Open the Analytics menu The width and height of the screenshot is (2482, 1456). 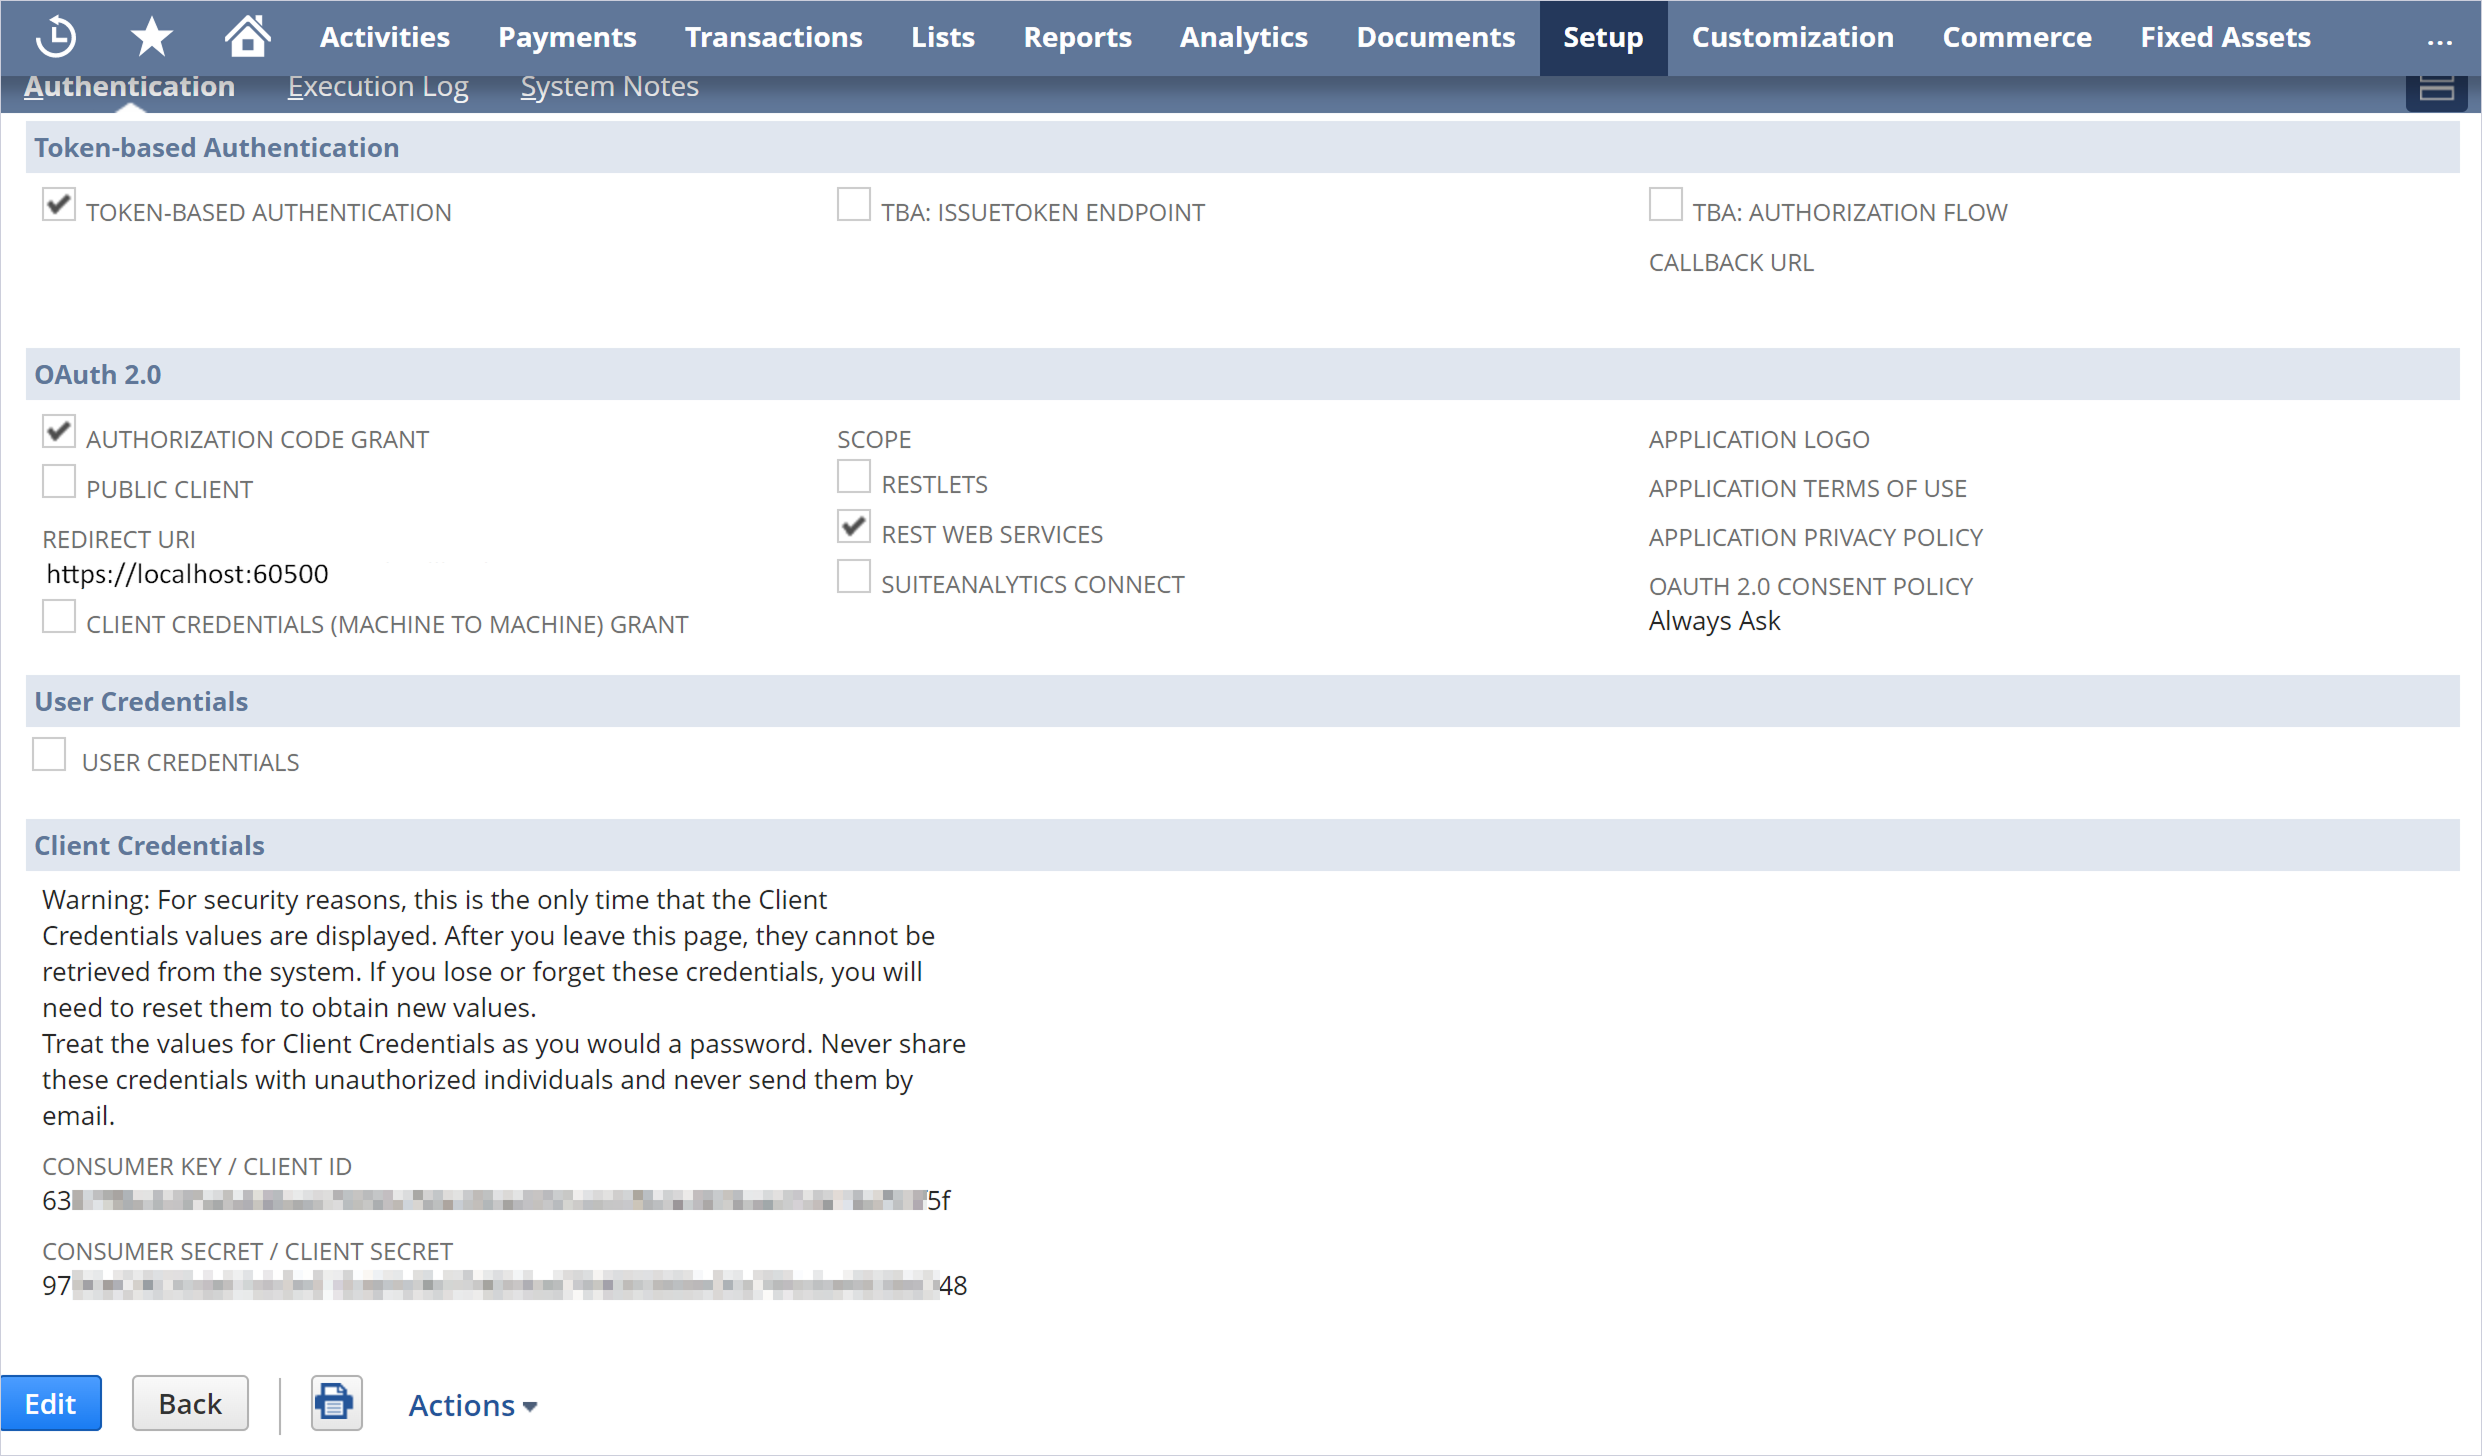tap(1243, 37)
